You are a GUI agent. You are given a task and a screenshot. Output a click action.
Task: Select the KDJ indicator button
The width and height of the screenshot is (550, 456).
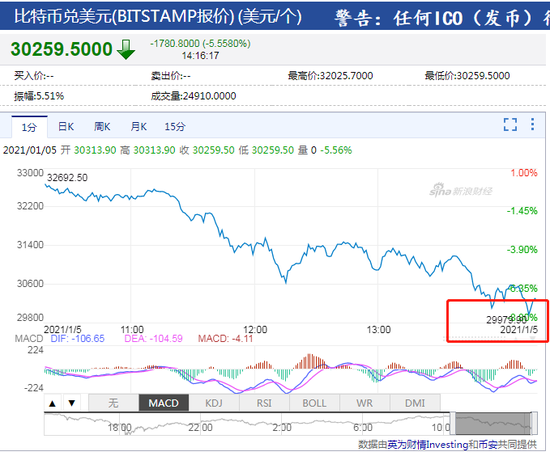click(214, 403)
